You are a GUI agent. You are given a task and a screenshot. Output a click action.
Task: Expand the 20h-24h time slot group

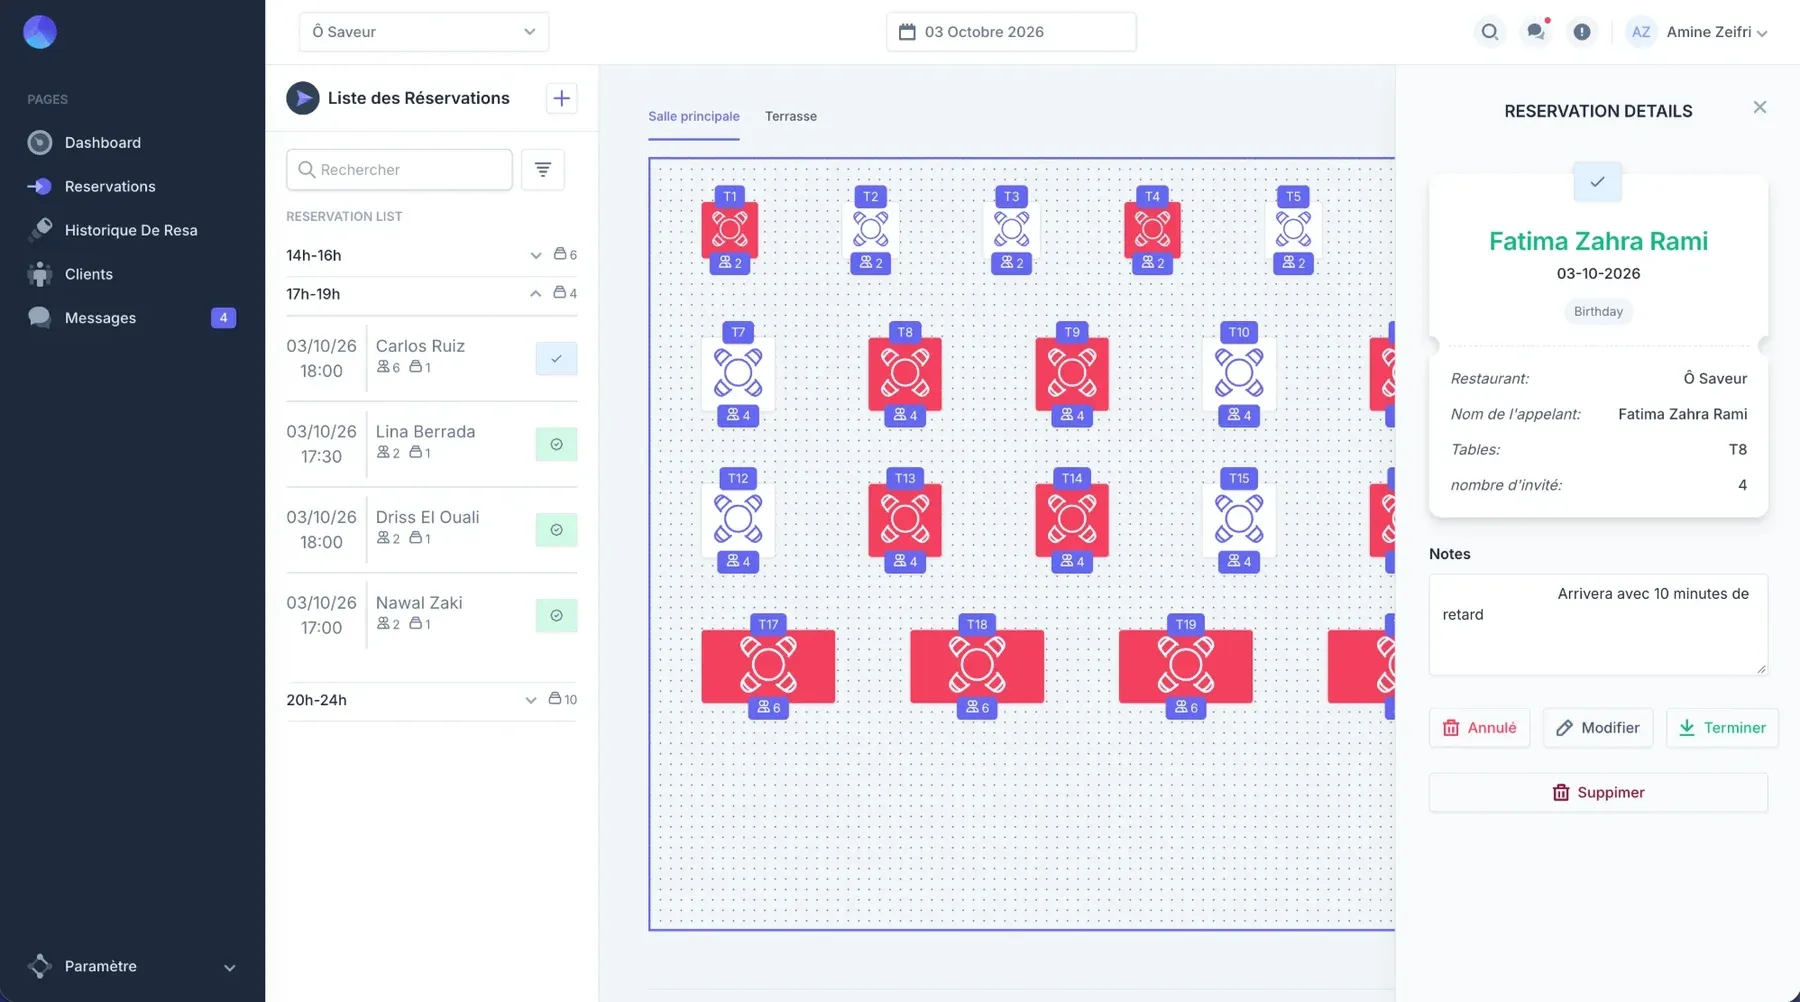pyautogui.click(x=431, y=700)
